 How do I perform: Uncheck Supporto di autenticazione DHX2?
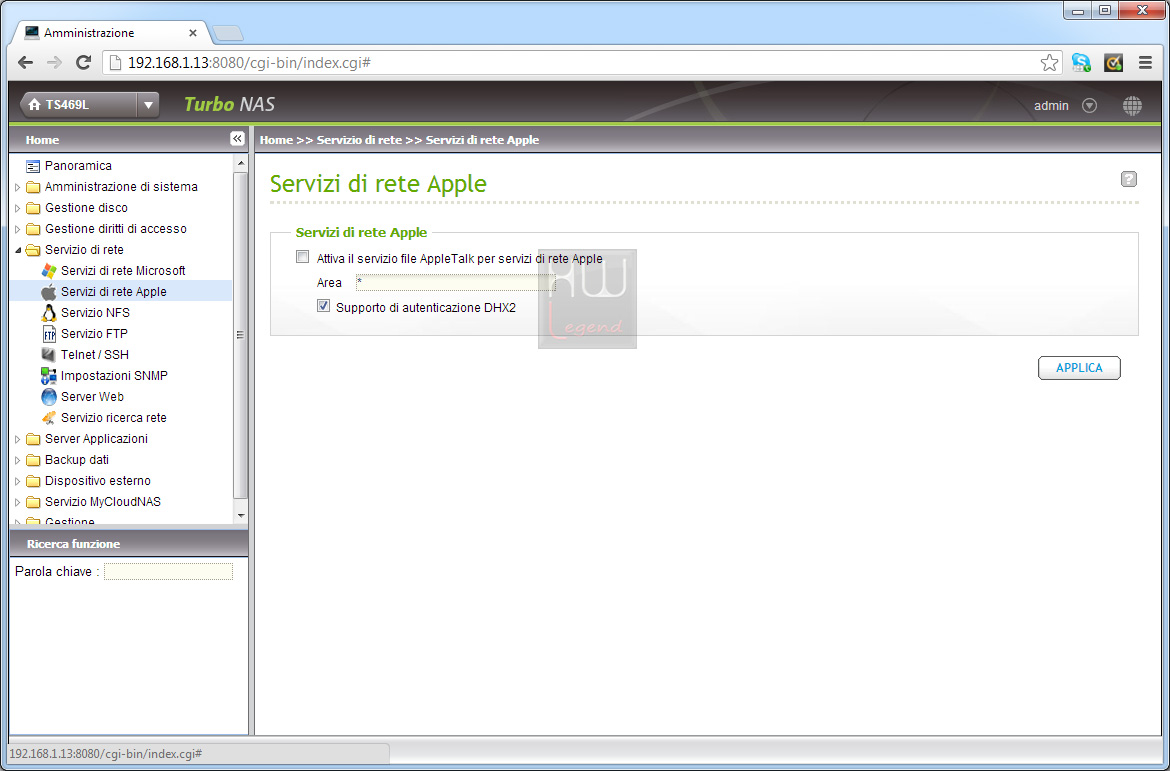(x=323, y=306)
